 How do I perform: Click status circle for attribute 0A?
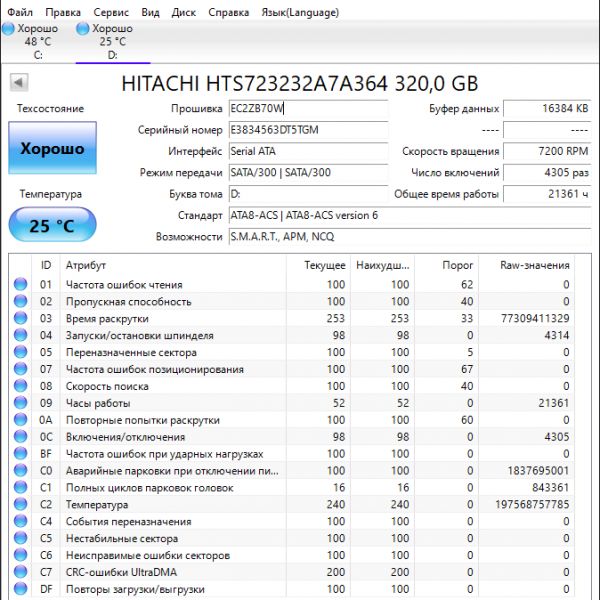click(x=20, y=420)
